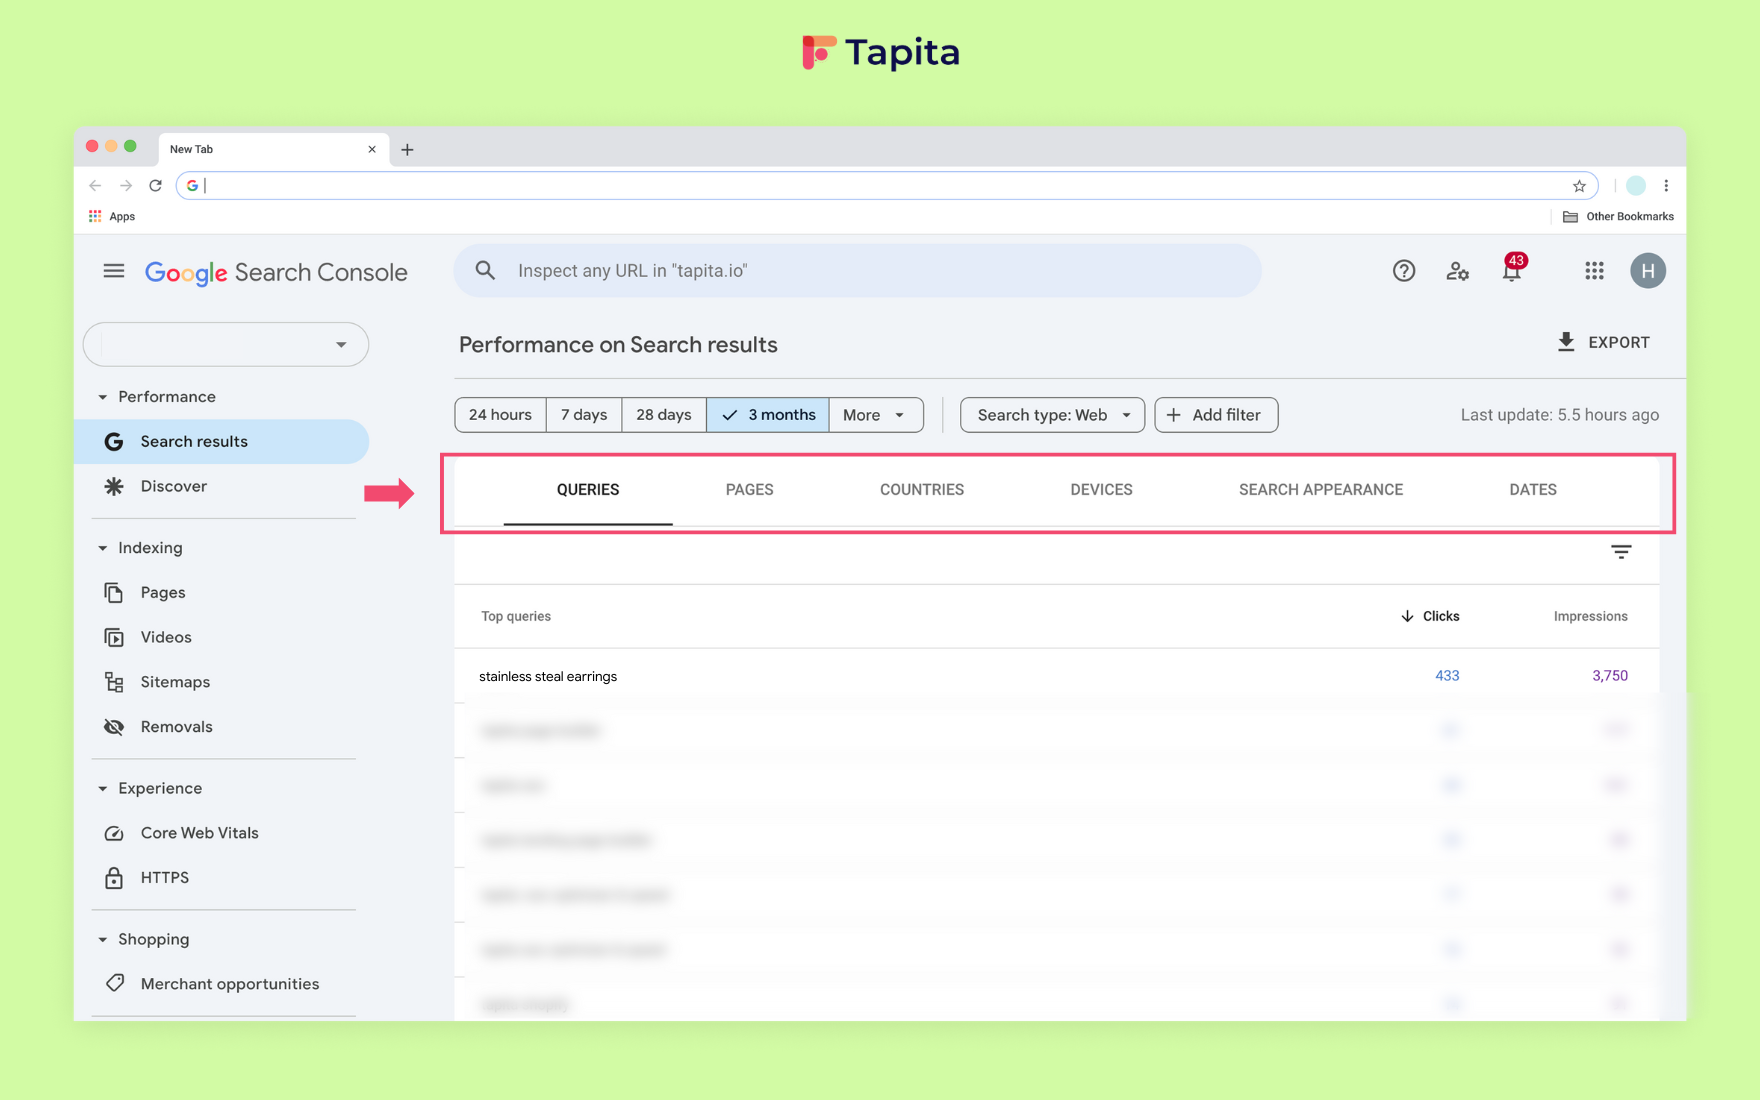Viewport: 1760px width, 1100px height.
Task: Collapse the Shopping section
Action: 143,939
